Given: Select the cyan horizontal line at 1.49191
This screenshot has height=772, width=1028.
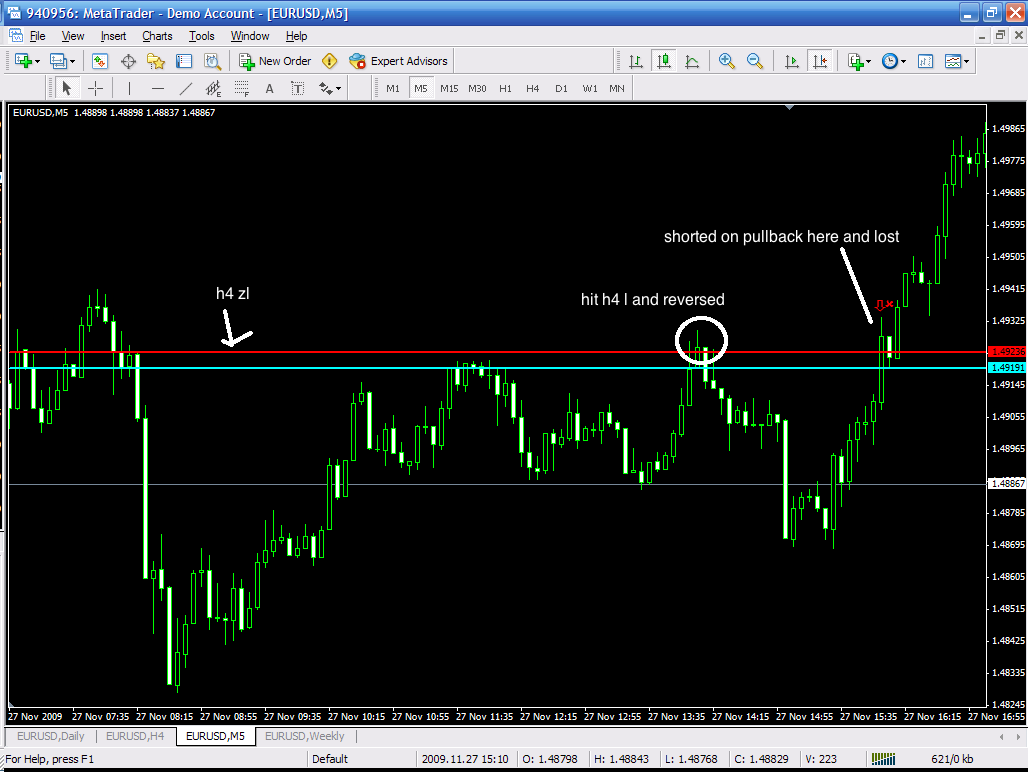Looking at the screenshot, I should pyautogui.click(x=498, y=368).
